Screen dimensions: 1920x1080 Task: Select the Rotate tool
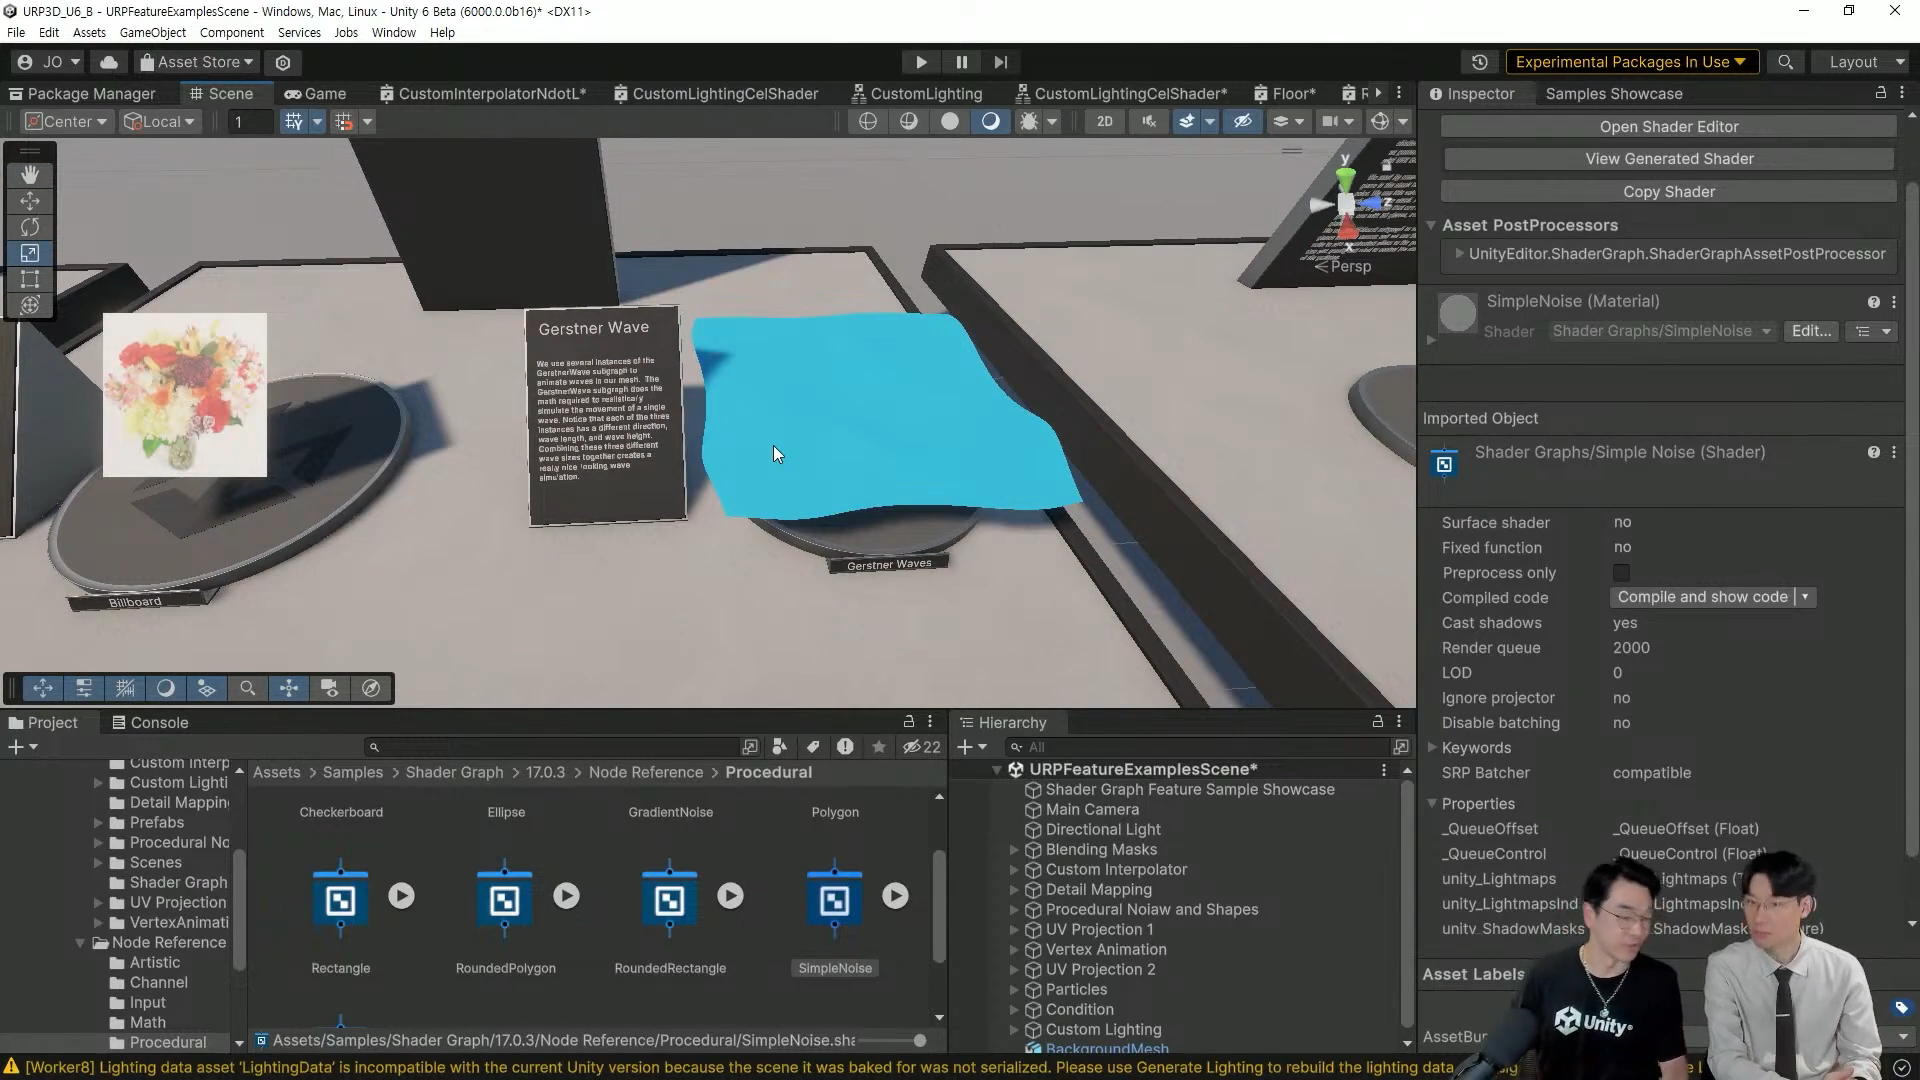tap(30, 227)
